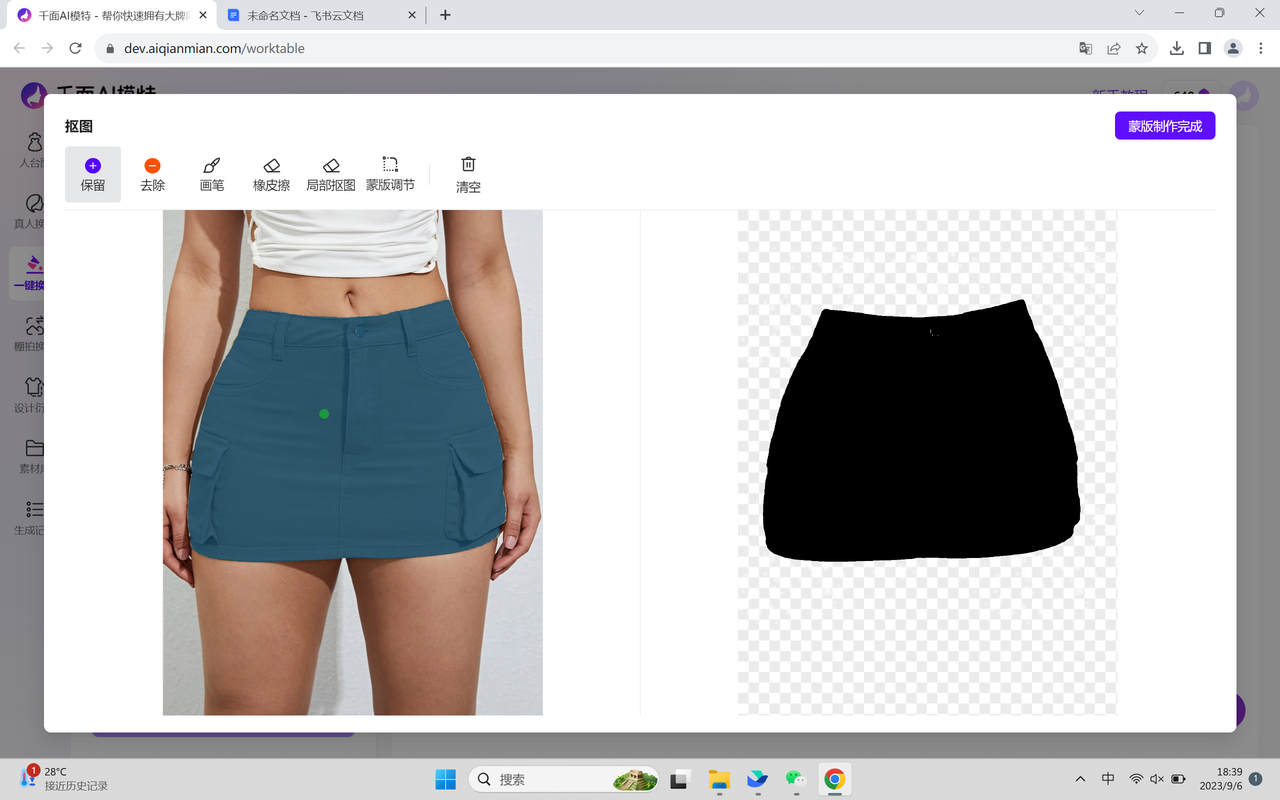
Task: View site information lock icon
Action: click(111, 48)
